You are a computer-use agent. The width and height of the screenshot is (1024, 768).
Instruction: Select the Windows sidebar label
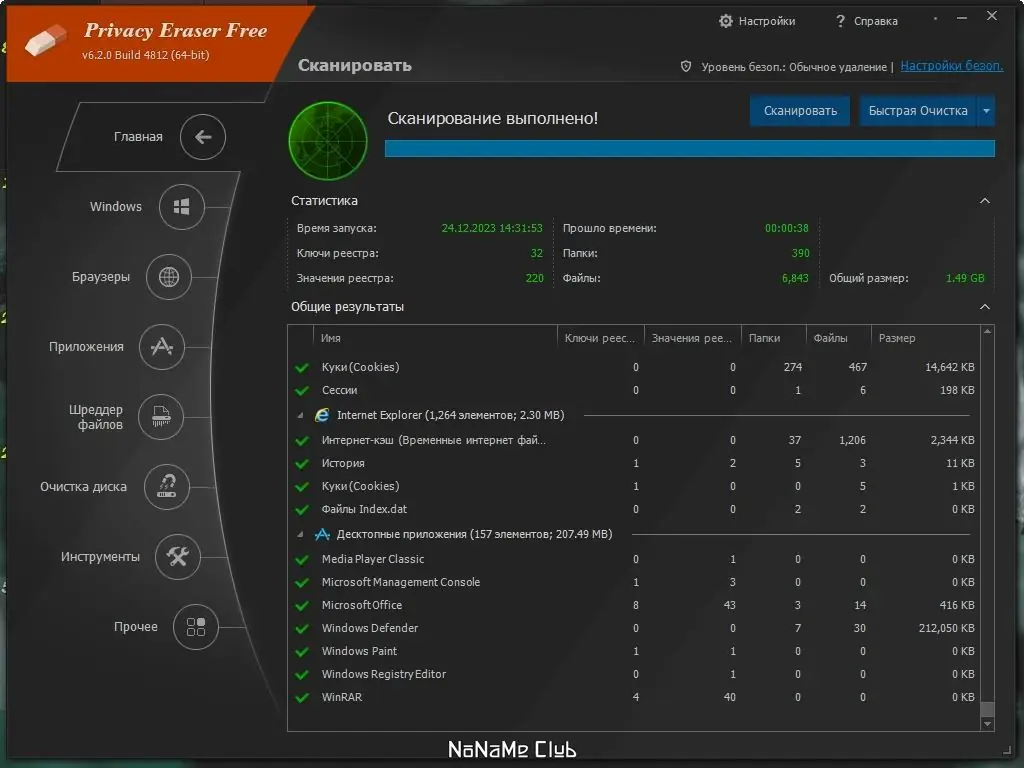[116, 207]
